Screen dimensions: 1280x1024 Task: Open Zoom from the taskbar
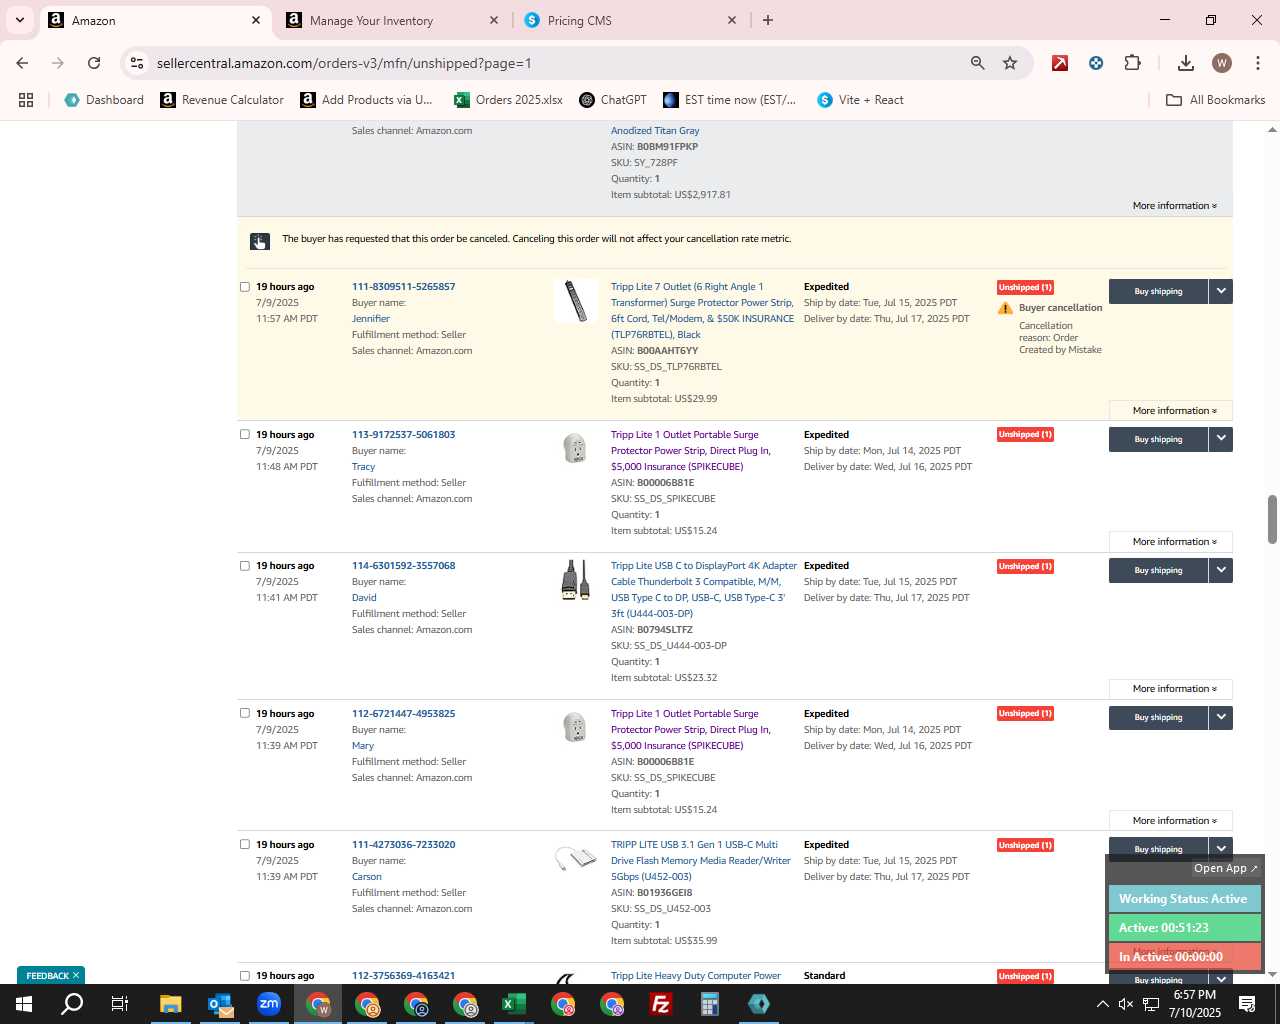269,1004
